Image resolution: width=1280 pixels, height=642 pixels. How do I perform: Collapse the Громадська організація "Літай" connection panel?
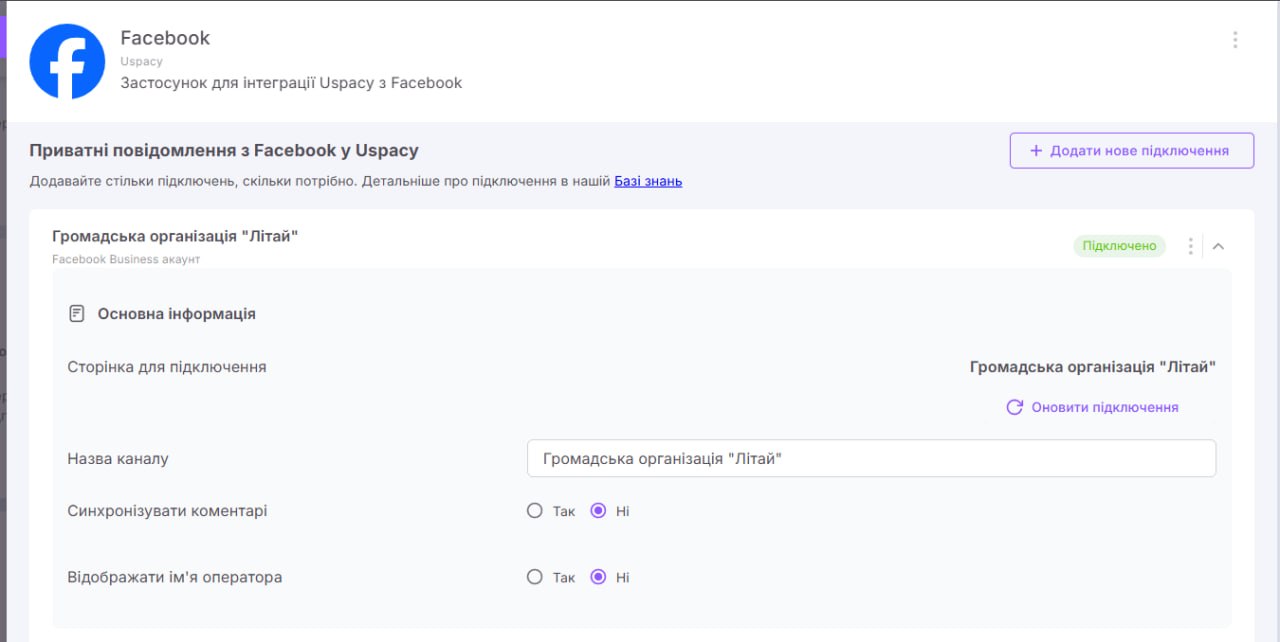[x=1218, y=246]
